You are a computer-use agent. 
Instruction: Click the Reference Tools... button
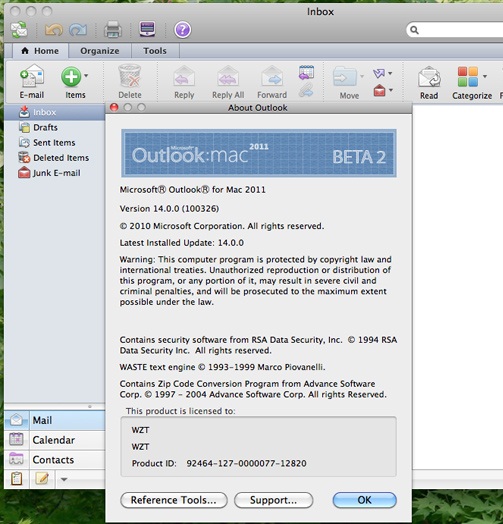point(174,500)
